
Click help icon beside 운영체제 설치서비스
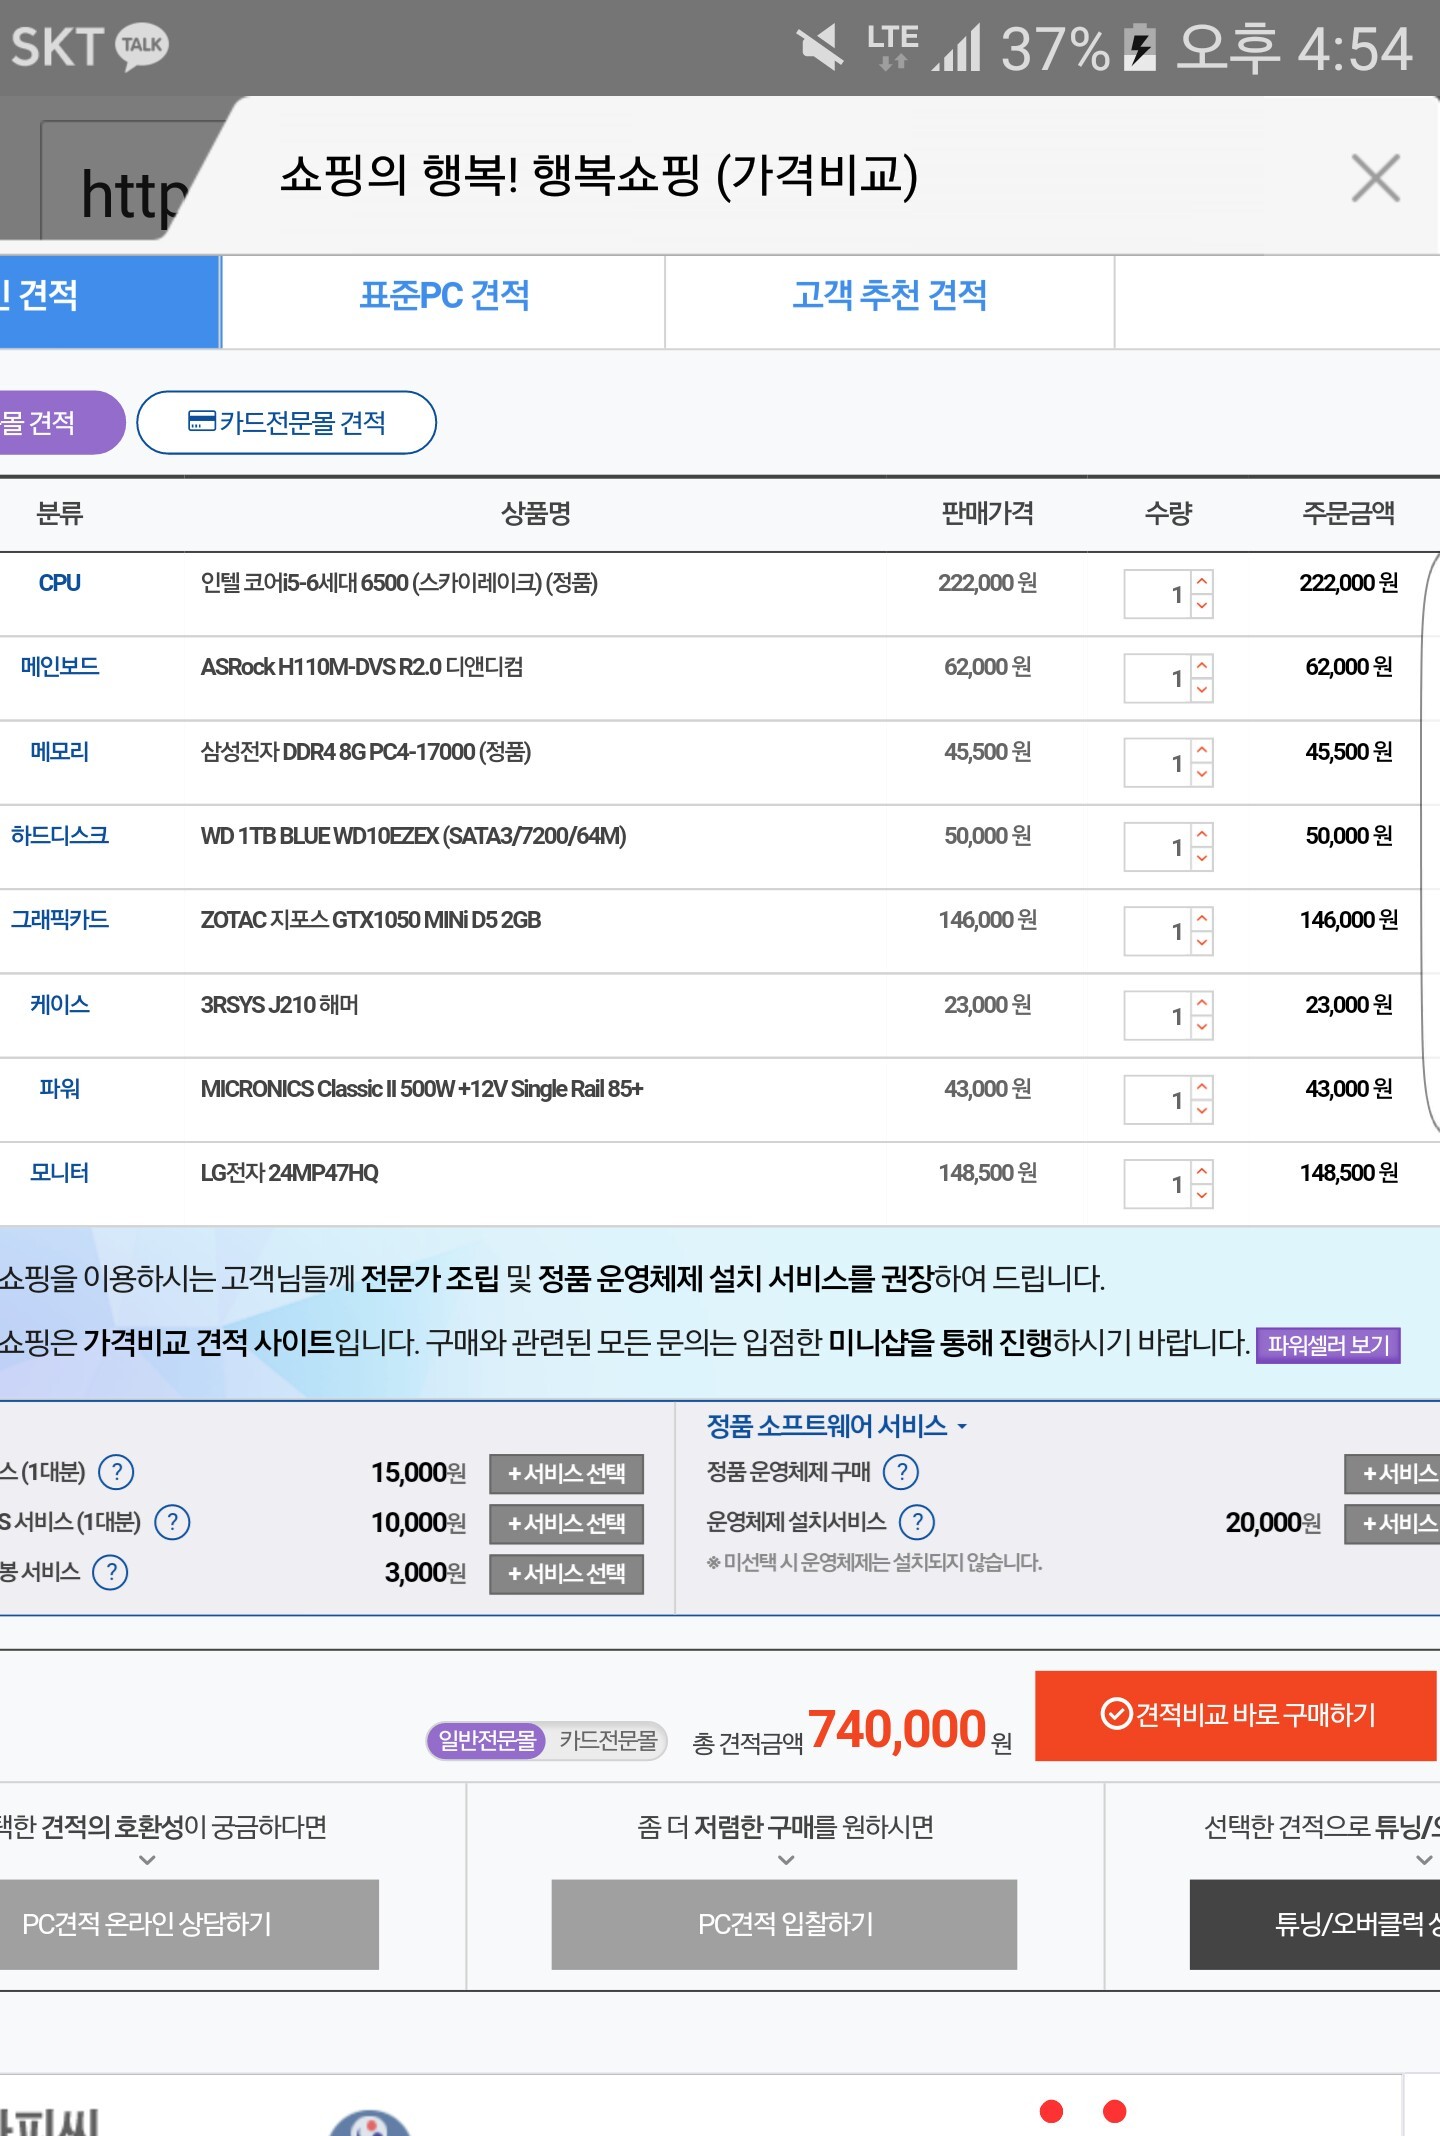coord(916,1522)
